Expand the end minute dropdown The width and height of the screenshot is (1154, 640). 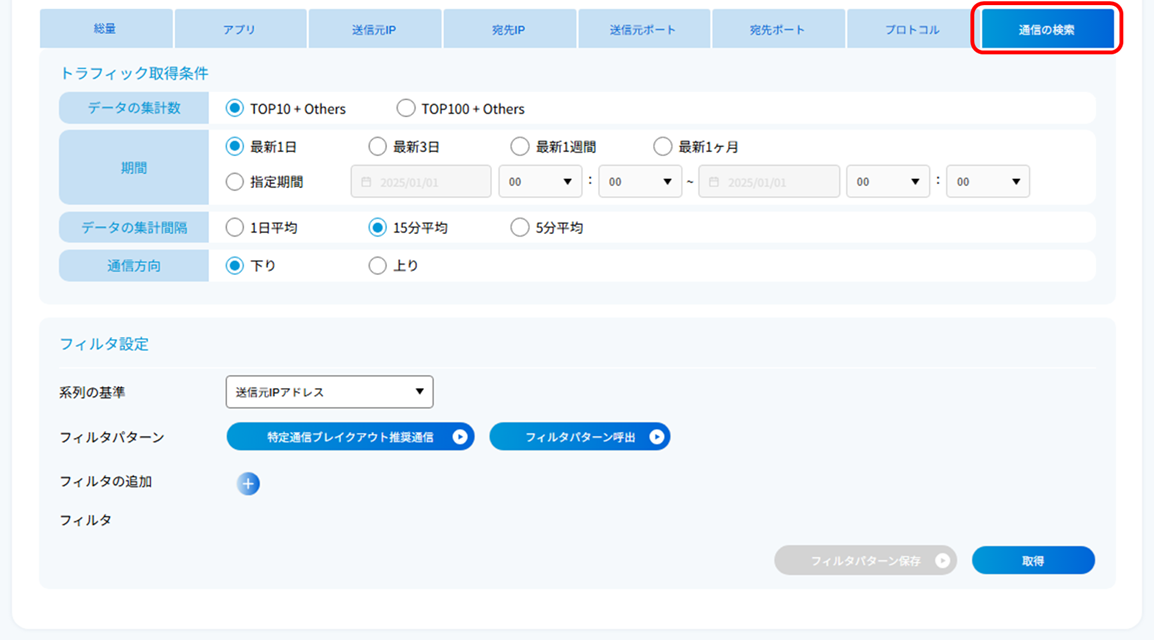[987, 182]
